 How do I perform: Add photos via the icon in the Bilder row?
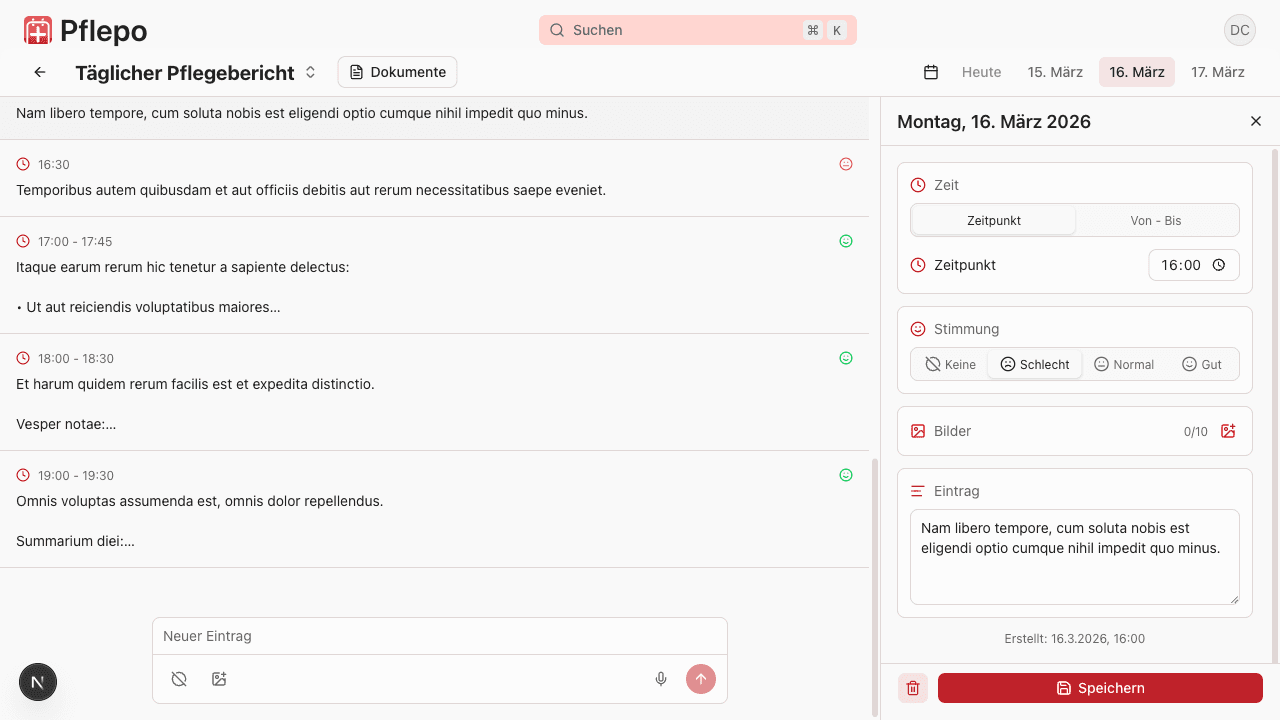coord(1228,431)
